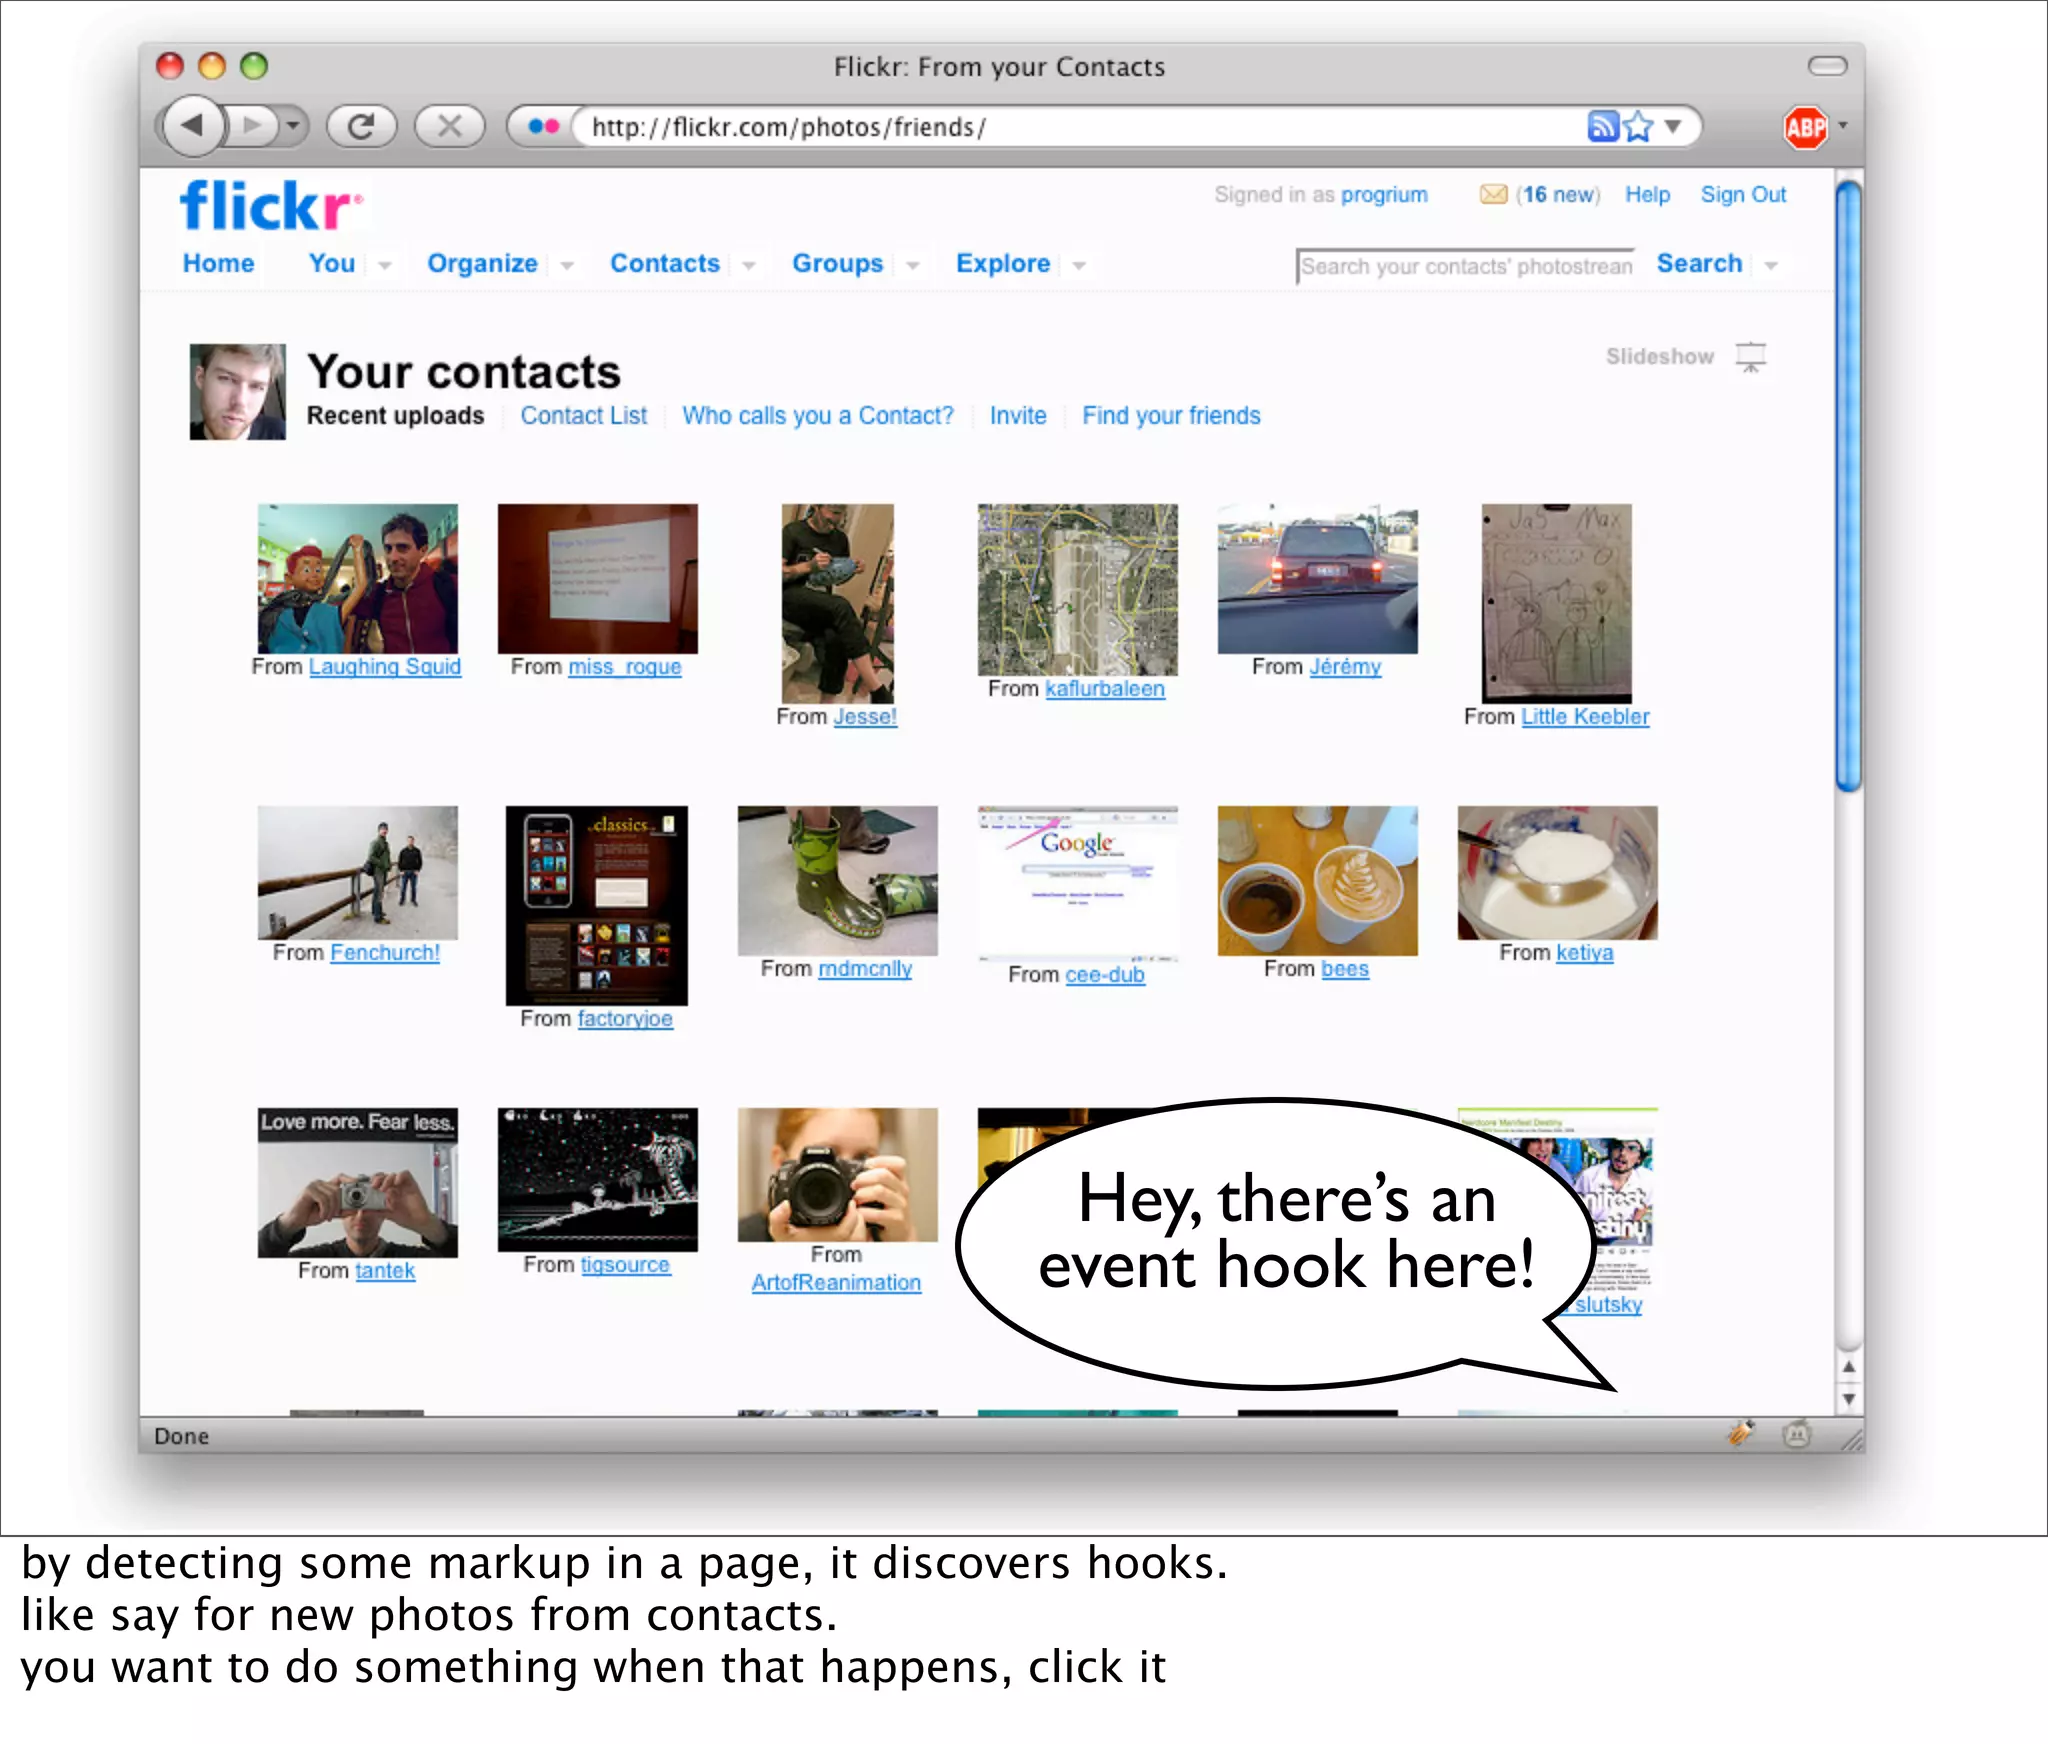Open the browser history dropdown arrow
This screenshot has height=1744, width=2048.
click(x=292, y=126)
